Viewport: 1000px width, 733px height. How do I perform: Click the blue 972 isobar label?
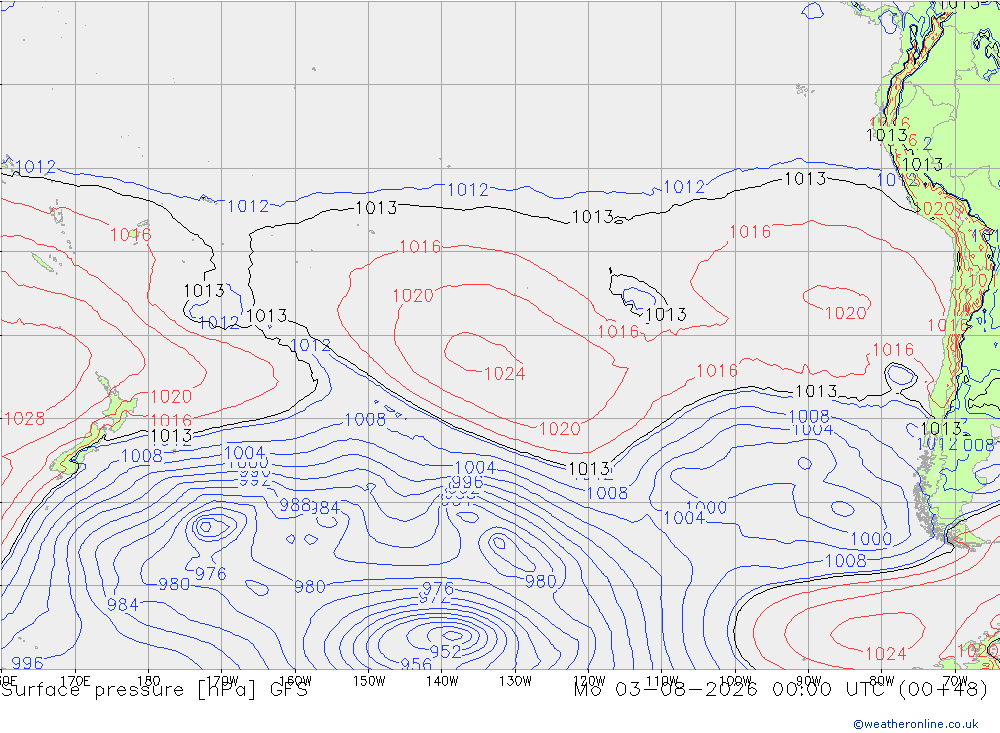tap(434, 598)
